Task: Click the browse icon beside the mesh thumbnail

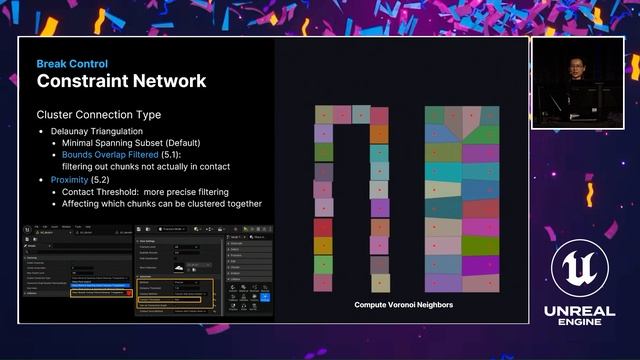Action: [194, 270]
